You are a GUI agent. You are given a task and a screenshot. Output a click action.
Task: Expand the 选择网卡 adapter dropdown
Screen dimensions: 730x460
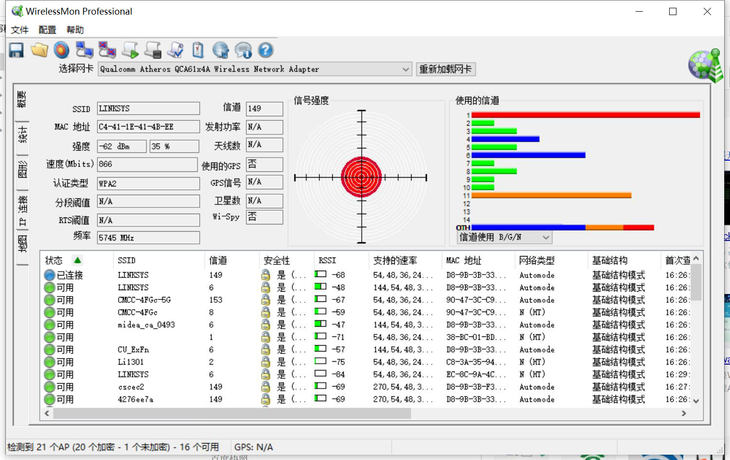pos(406,69)
